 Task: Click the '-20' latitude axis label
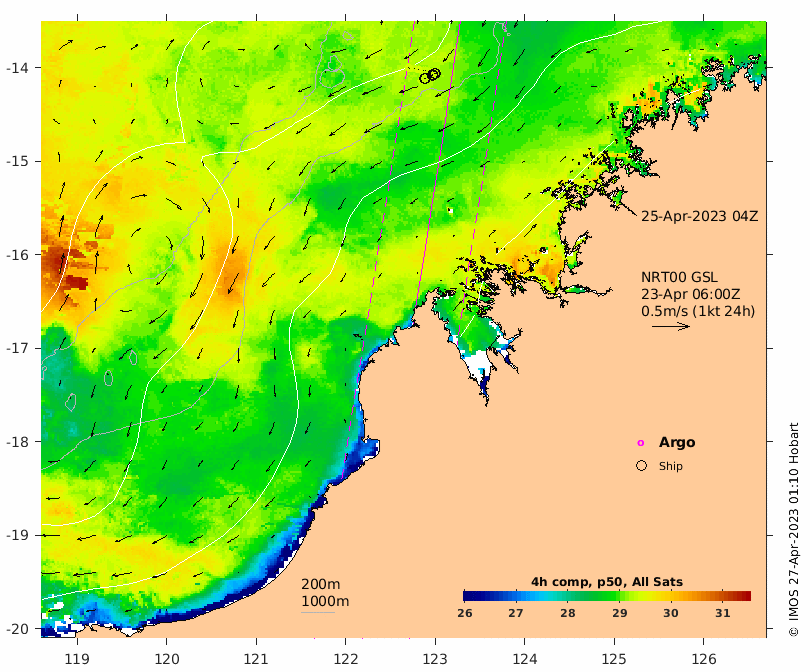pyautogui.click(x=17, y=629)
